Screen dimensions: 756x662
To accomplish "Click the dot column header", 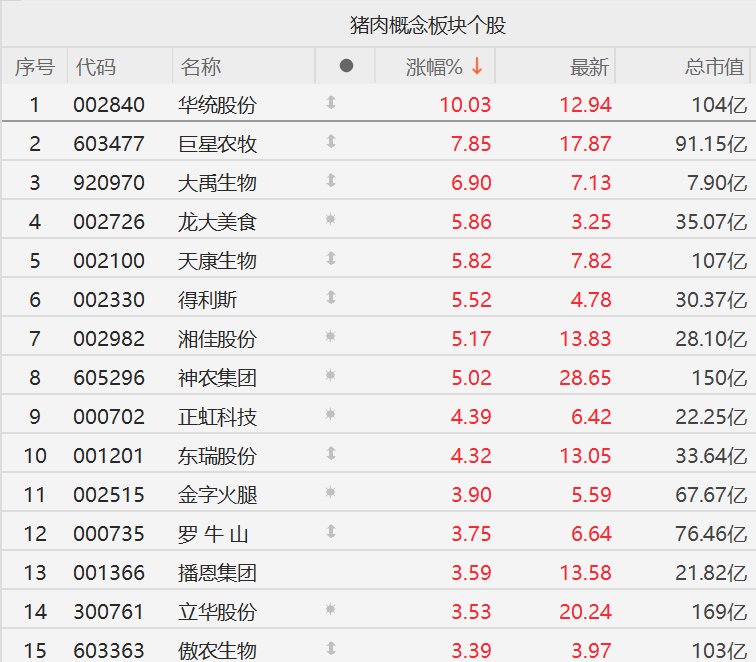I will tap(346, 66).
